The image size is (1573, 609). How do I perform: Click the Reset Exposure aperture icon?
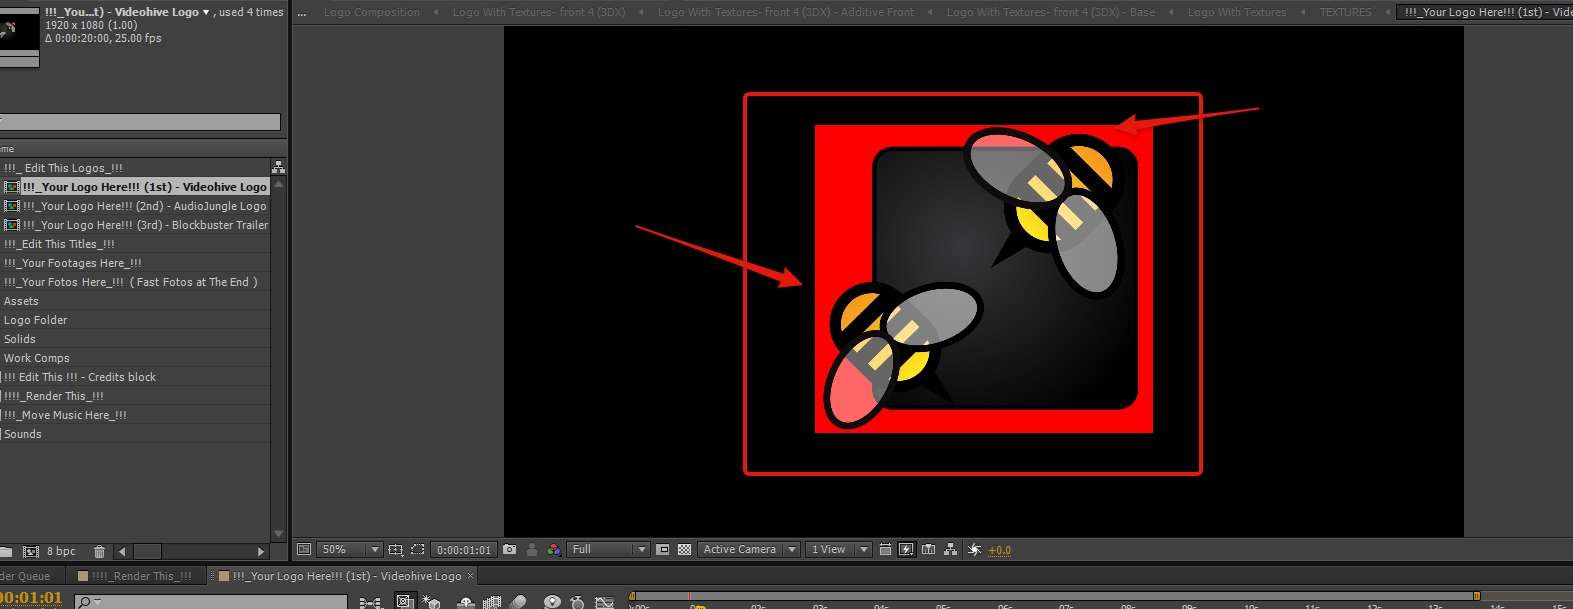pyautogui.click(x=974, y=550)
